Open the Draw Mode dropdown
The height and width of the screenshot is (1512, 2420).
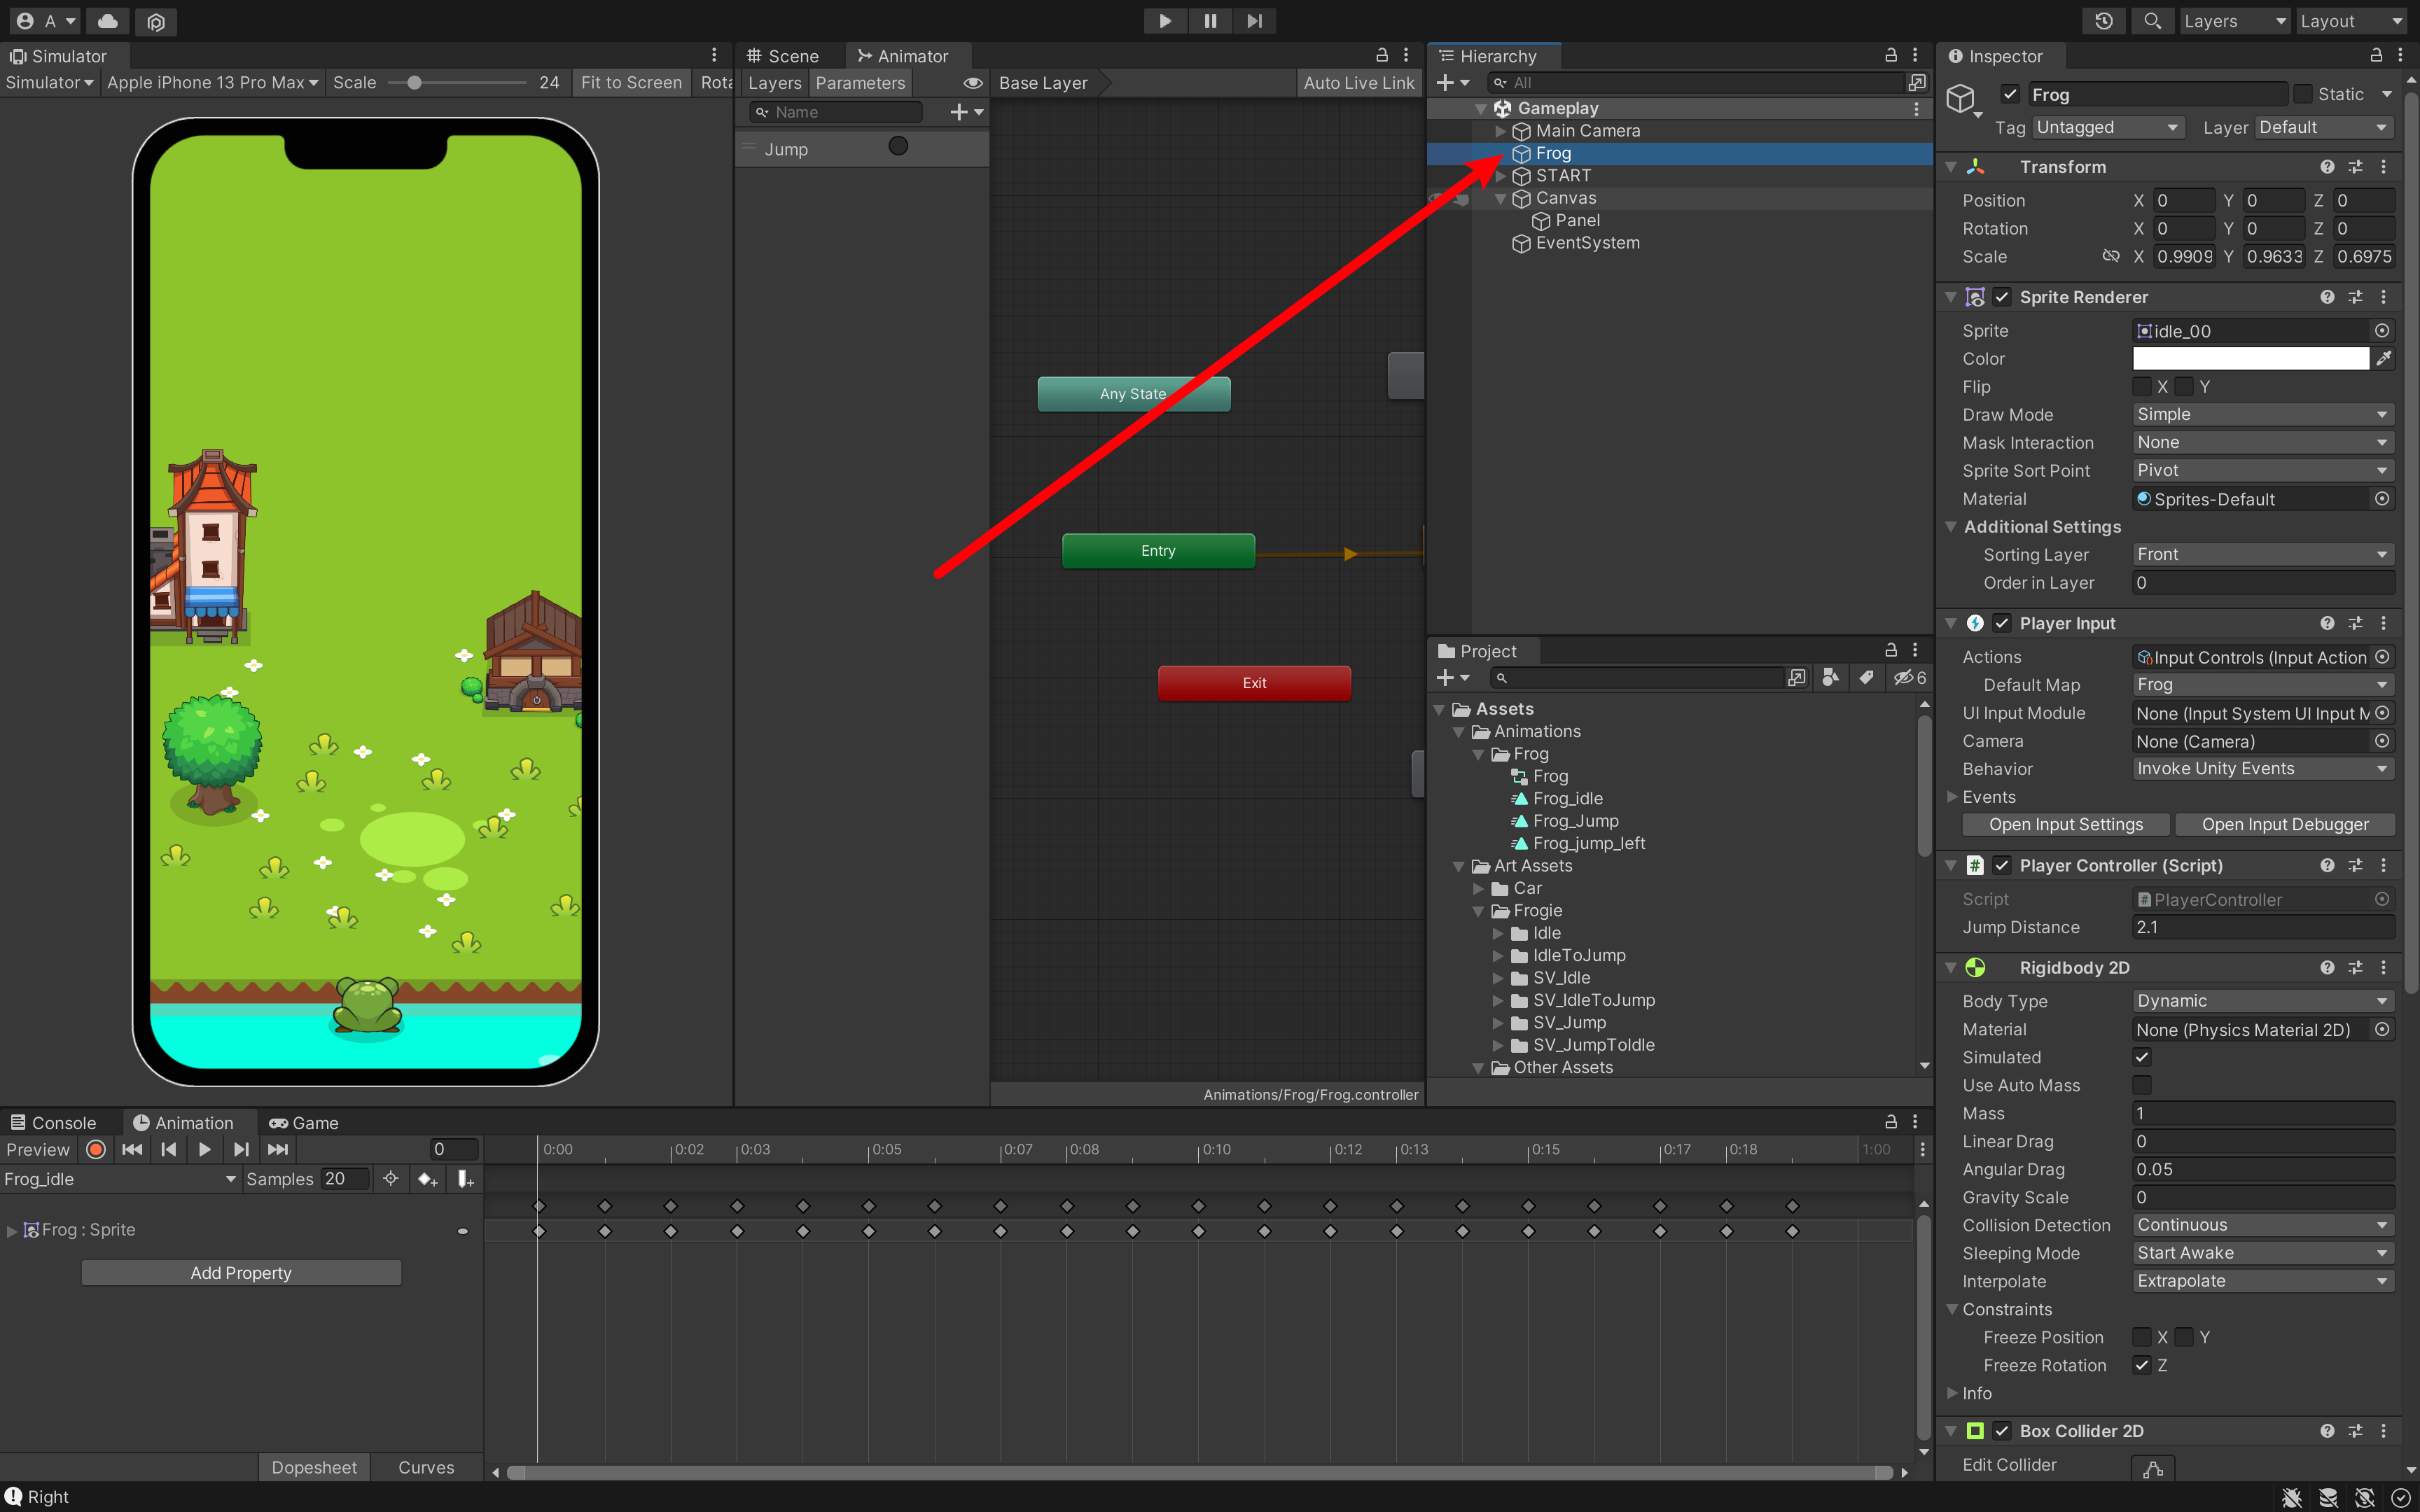[2263, 414]
